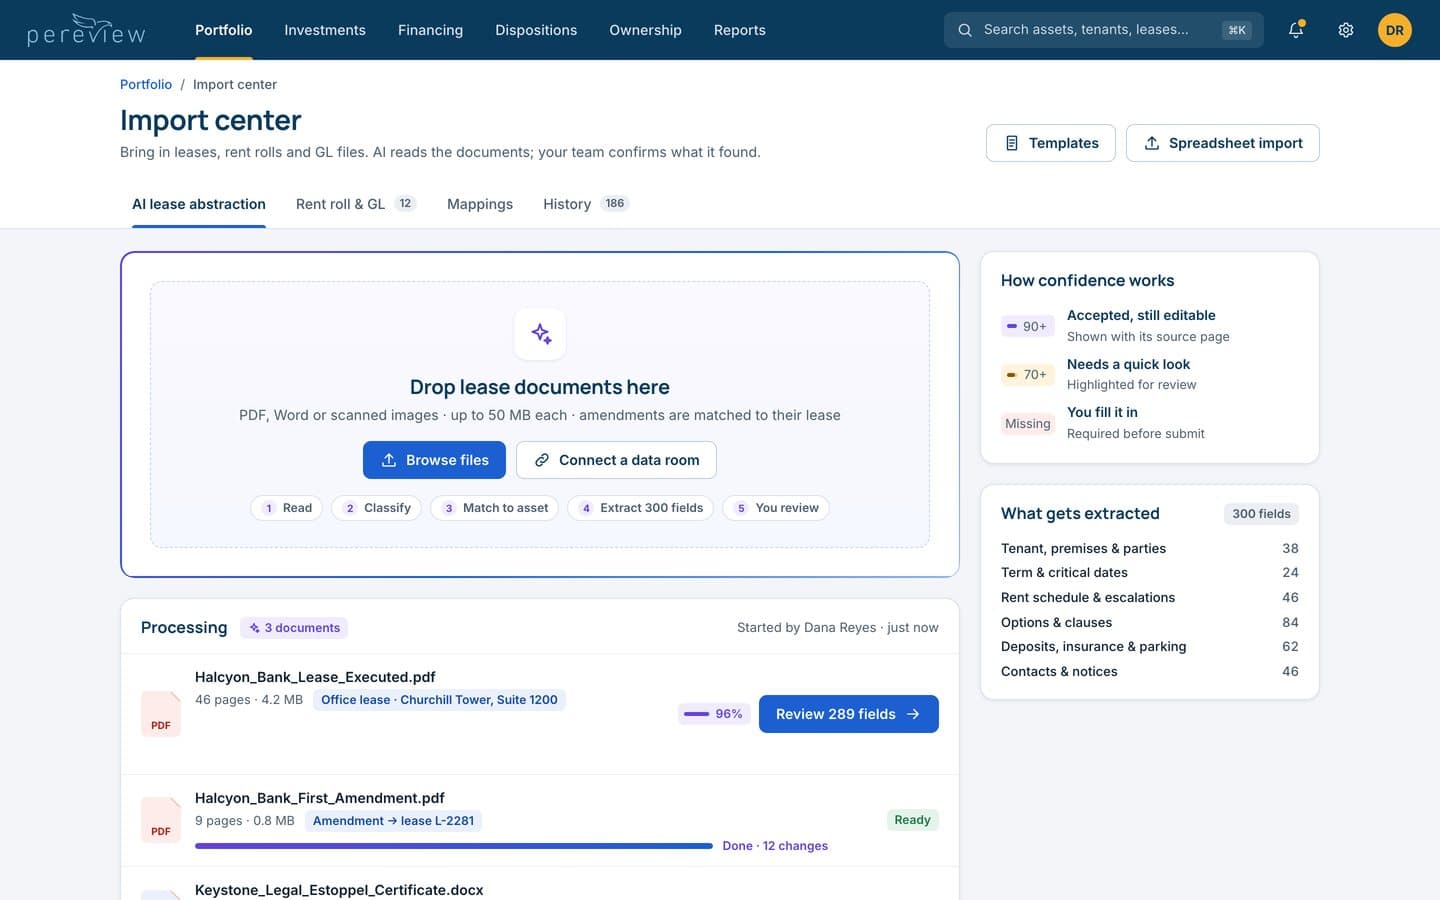Screen dimensions: 1440x900
Task: Open the settings gear
Action: [1346, 30]
